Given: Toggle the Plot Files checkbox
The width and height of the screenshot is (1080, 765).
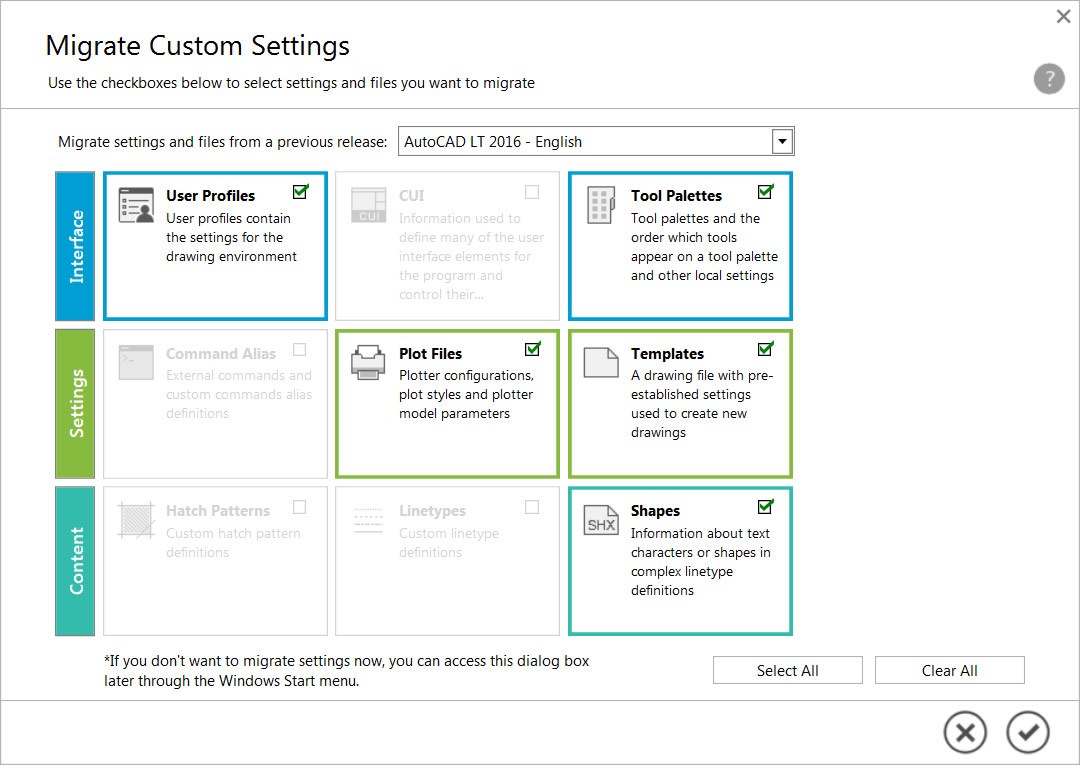Looking at the screenshot, I should pyautogui.click(x=532, y=349).
